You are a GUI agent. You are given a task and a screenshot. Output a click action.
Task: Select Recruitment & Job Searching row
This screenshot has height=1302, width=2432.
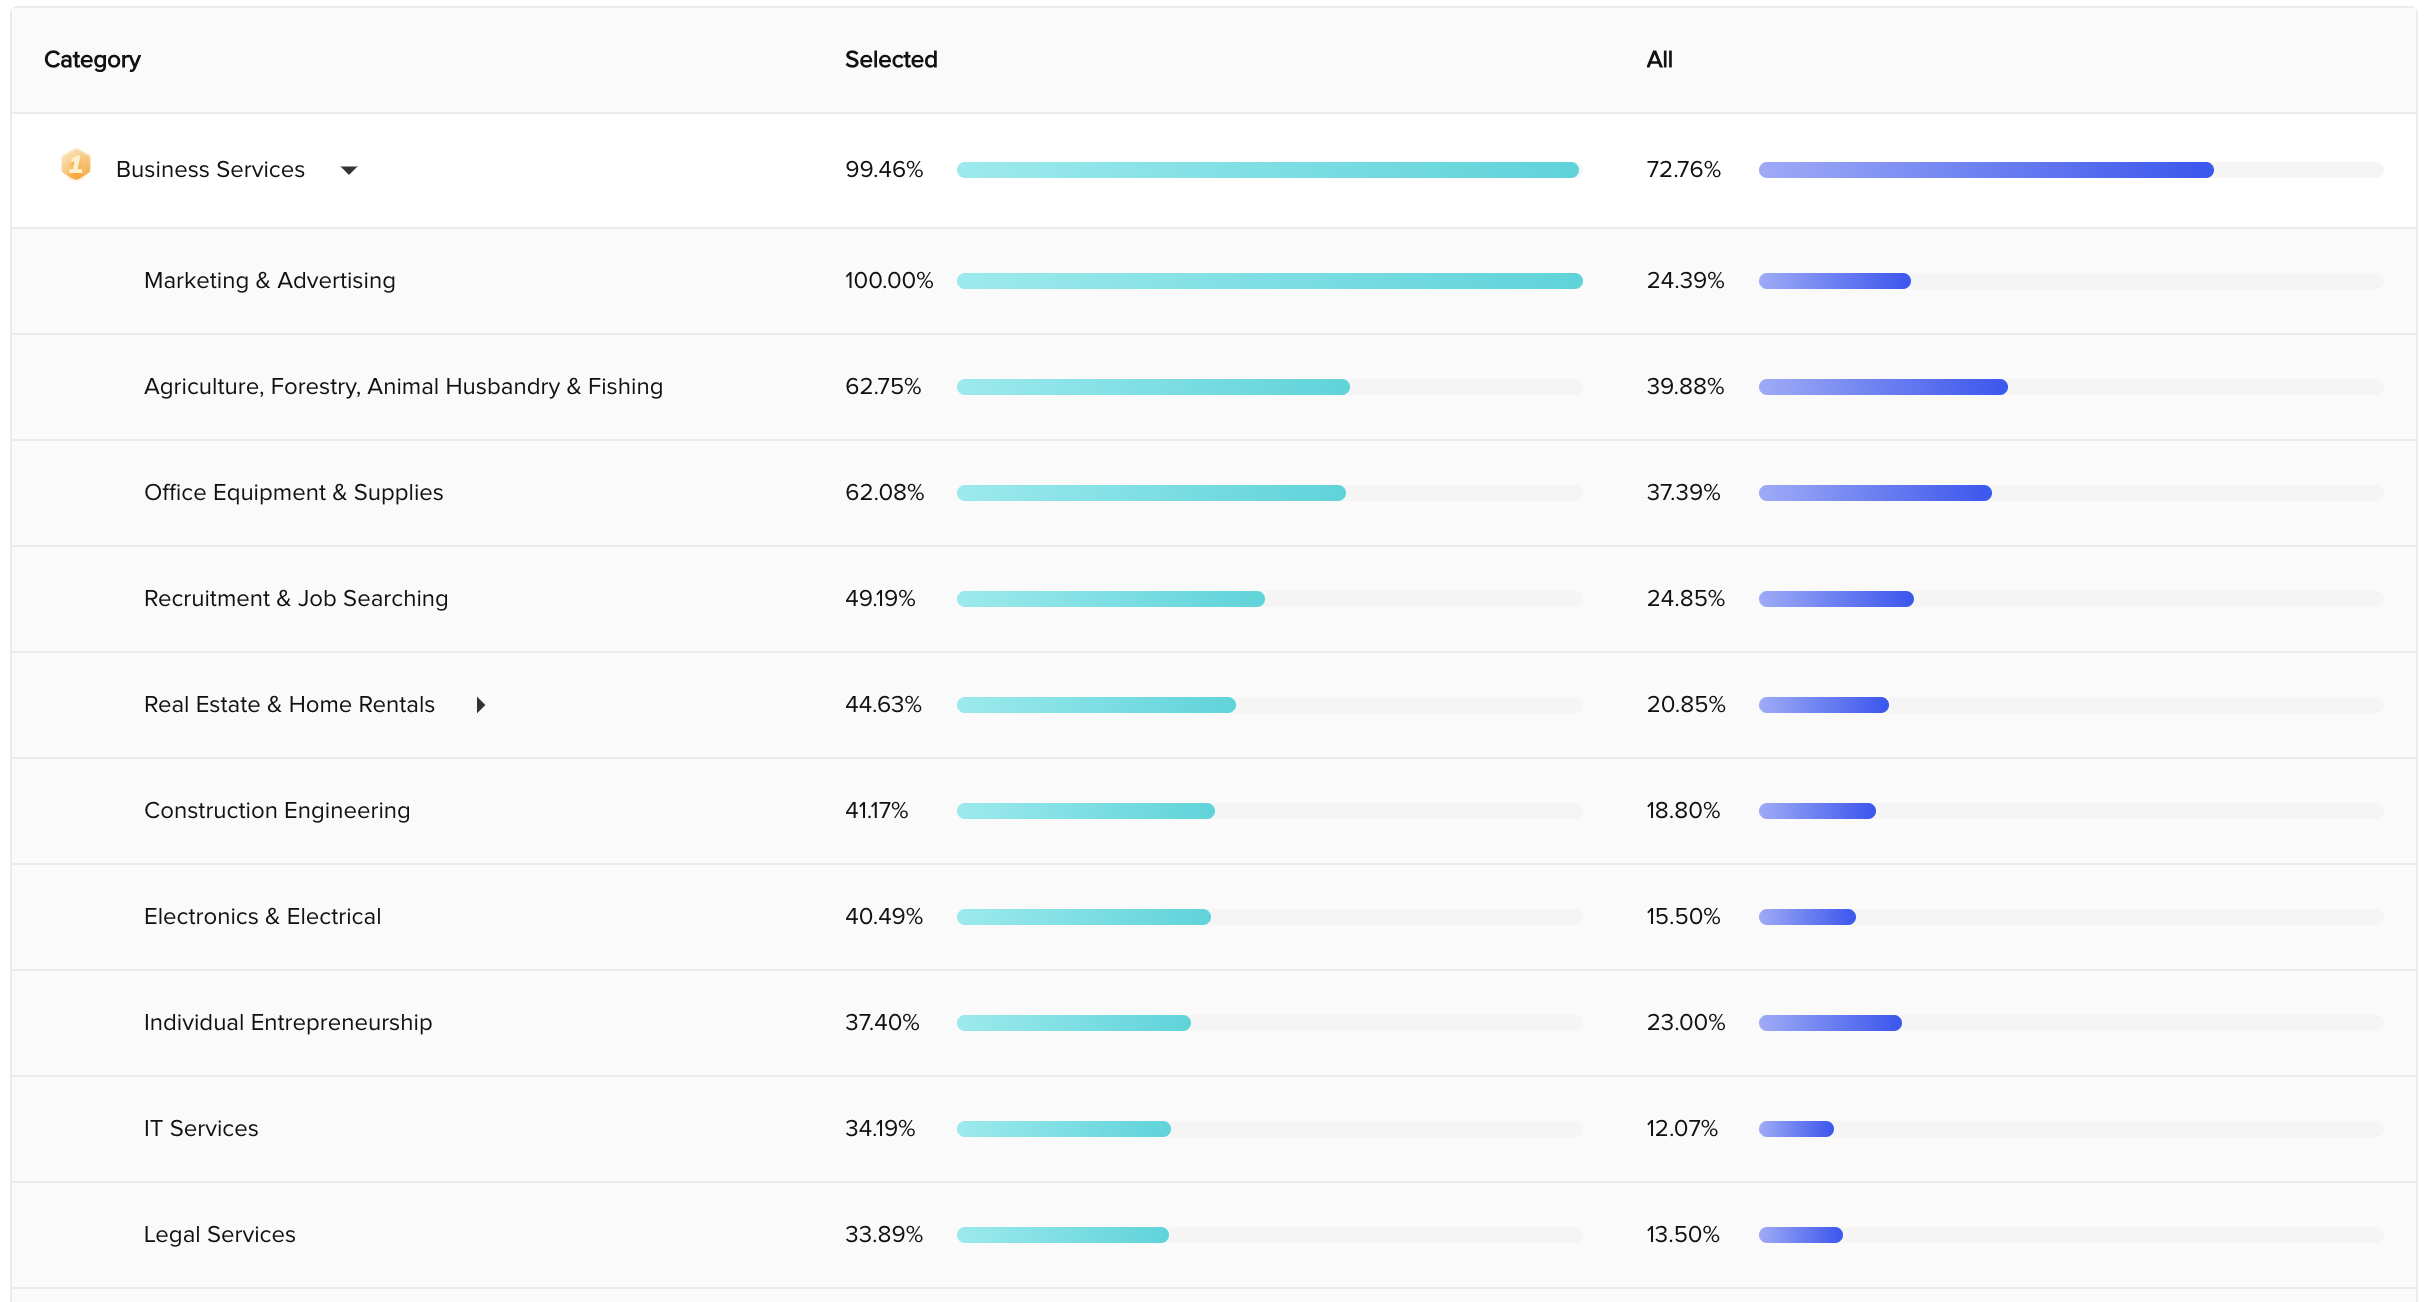tap(1214, 599)
